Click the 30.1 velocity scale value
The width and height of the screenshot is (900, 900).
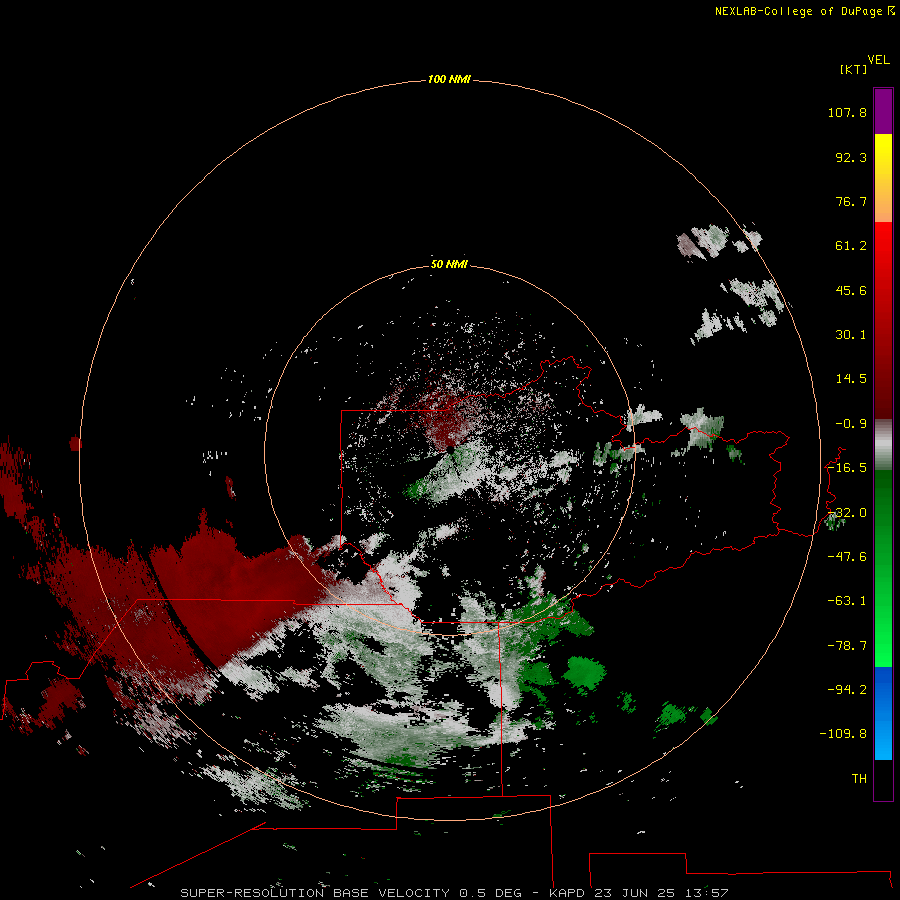(851, 335)
